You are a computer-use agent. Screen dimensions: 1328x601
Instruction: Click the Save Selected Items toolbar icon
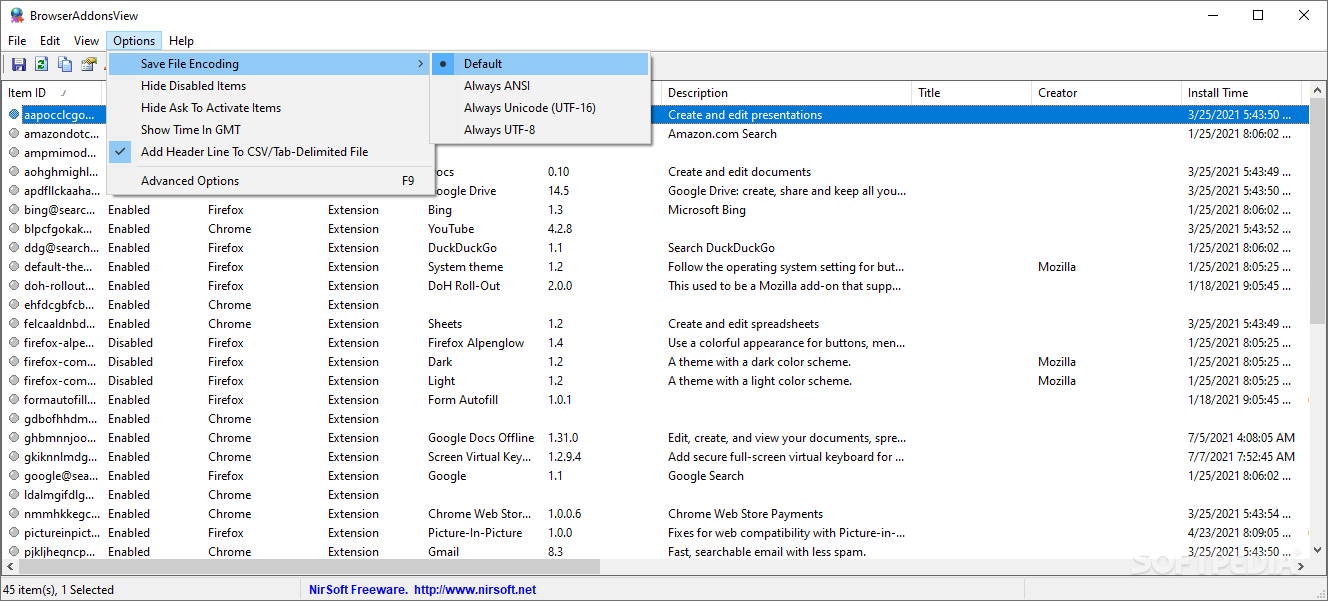tap(19, 64)
